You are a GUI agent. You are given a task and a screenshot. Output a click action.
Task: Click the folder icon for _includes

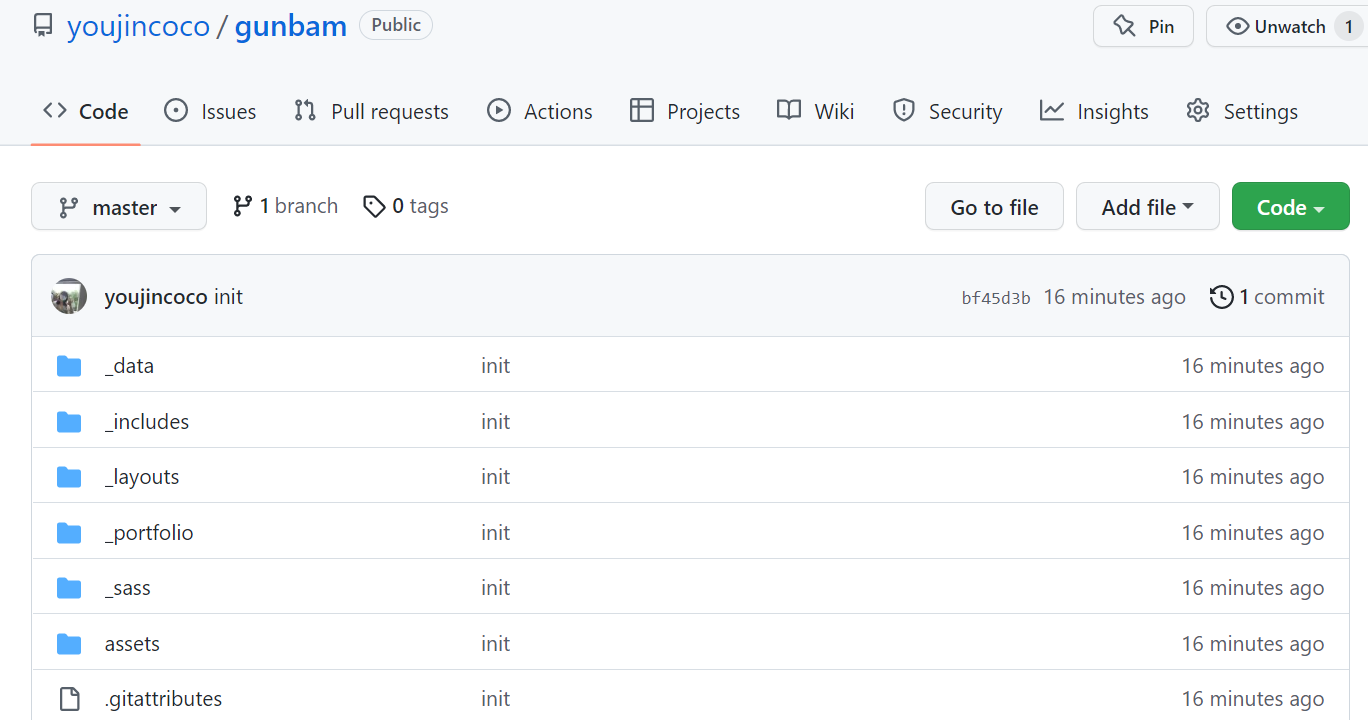coord(69,422)
